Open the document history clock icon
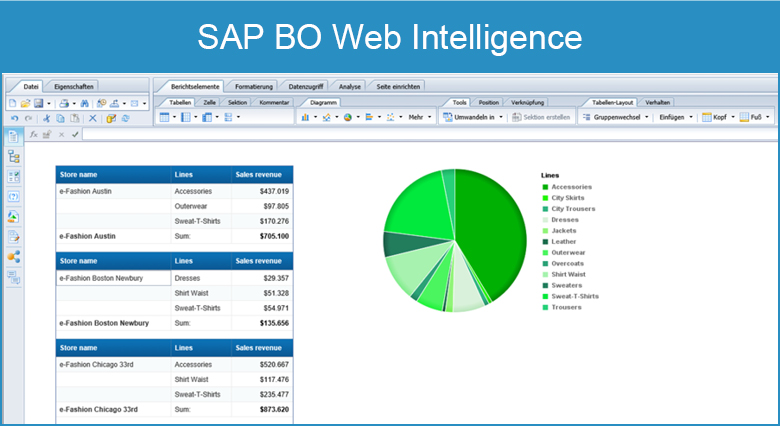The width and height of the screenshot is (780, 426). click(x=101, y=104)
